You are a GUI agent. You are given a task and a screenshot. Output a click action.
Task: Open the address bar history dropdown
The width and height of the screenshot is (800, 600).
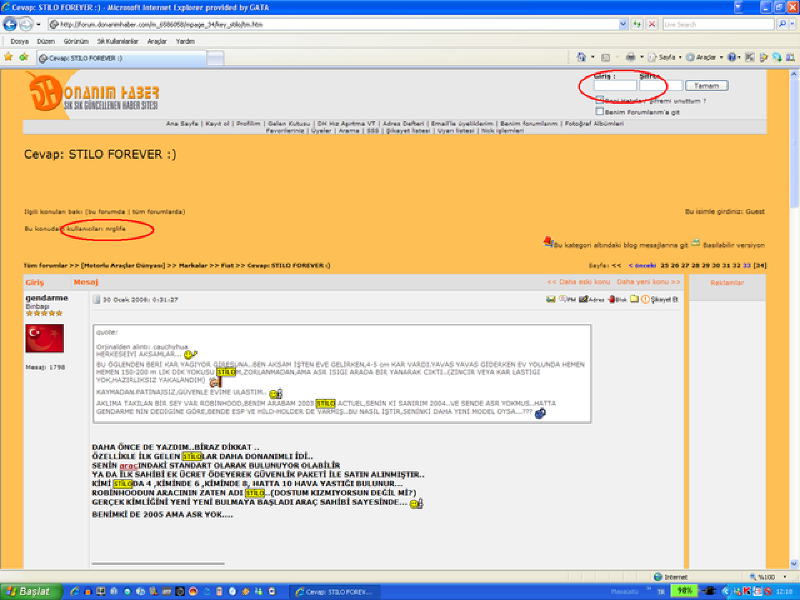click(623, 24)
